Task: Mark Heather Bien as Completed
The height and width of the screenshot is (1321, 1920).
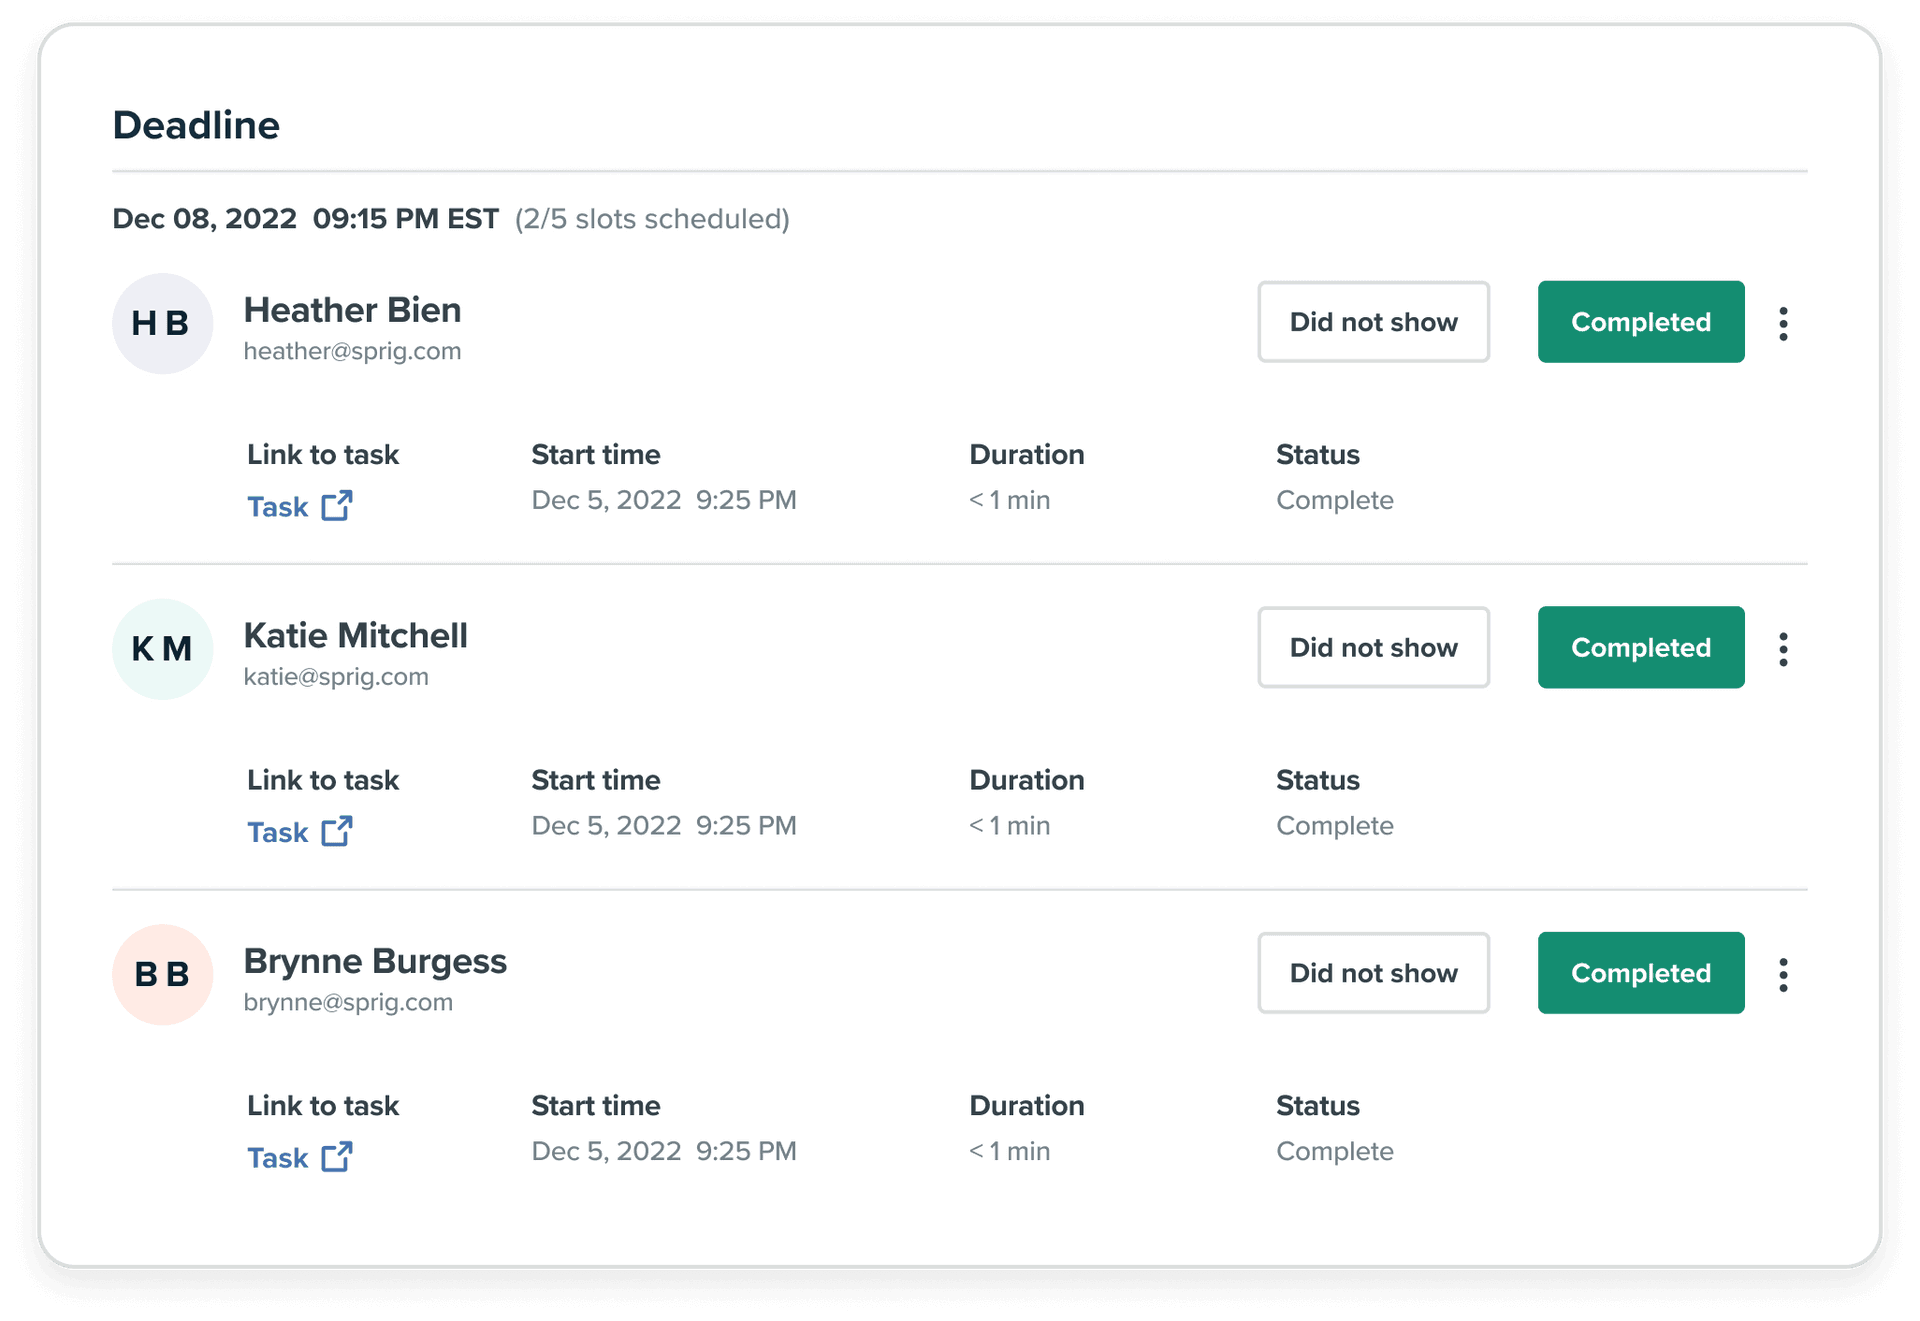Action: coord(1641,322)
